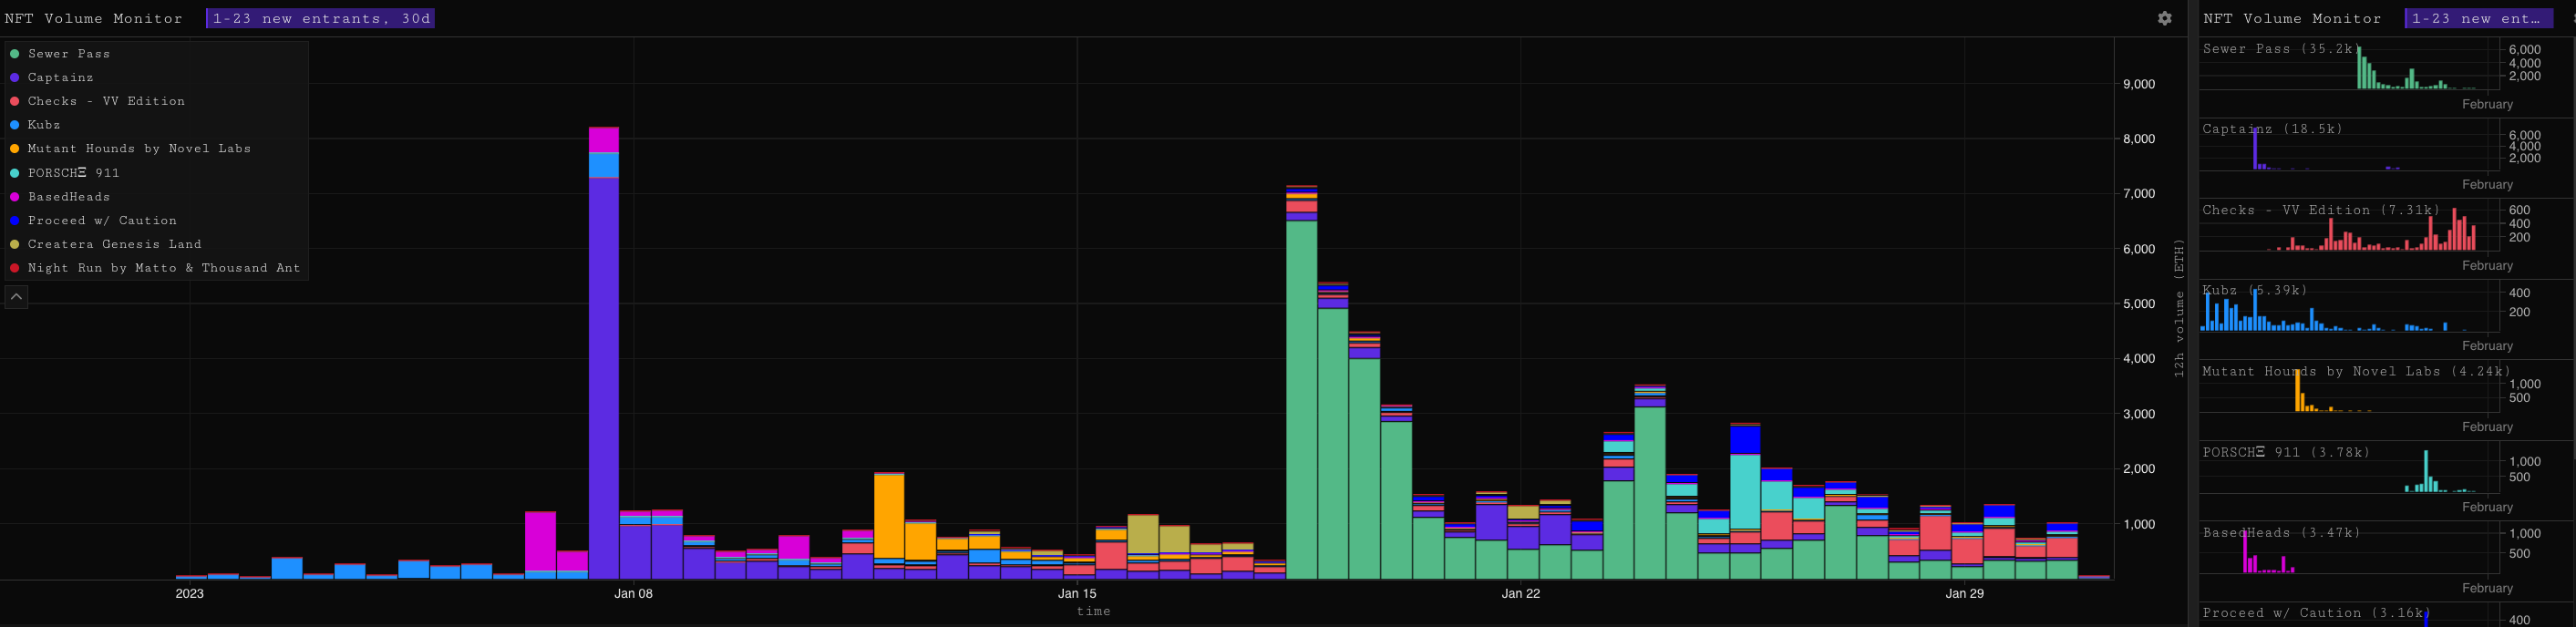Click the left panel 'NFT Volume Monitor' title
The image size is (2576, 627).
94,18
